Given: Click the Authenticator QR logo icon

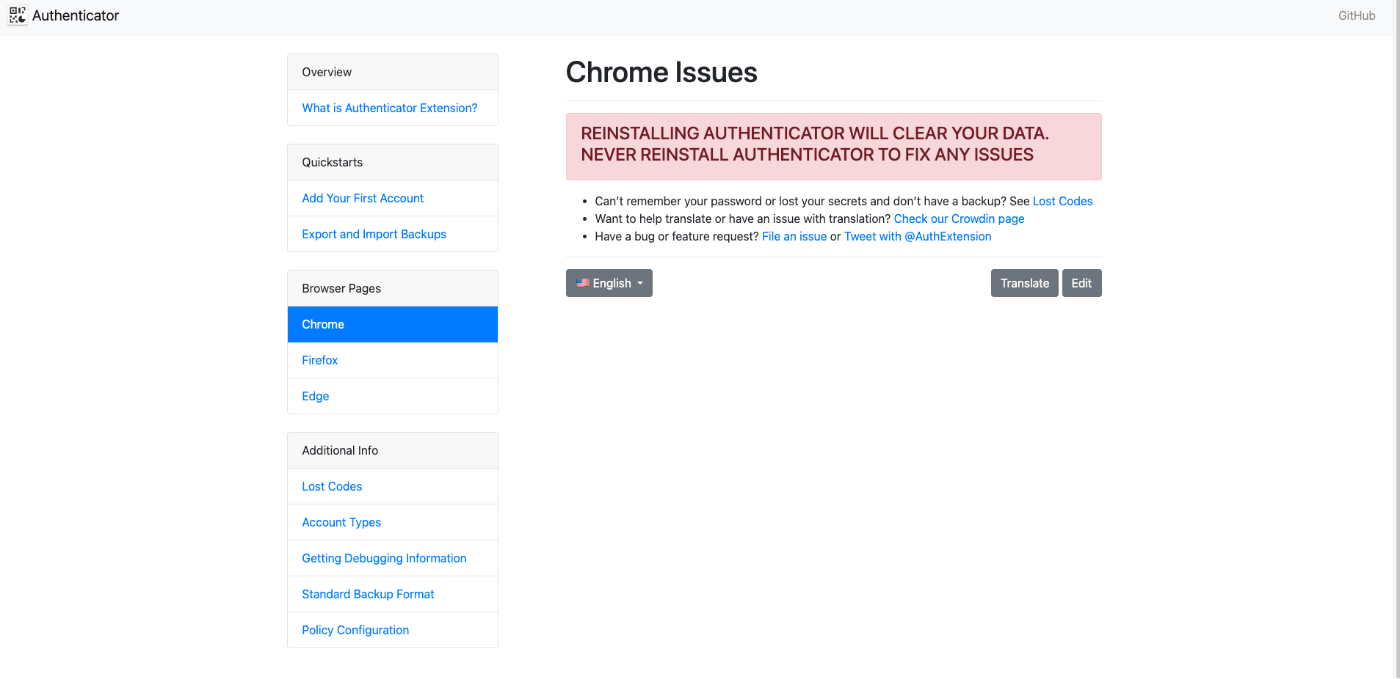Looking at the screenshot, I should coord(17,15).
